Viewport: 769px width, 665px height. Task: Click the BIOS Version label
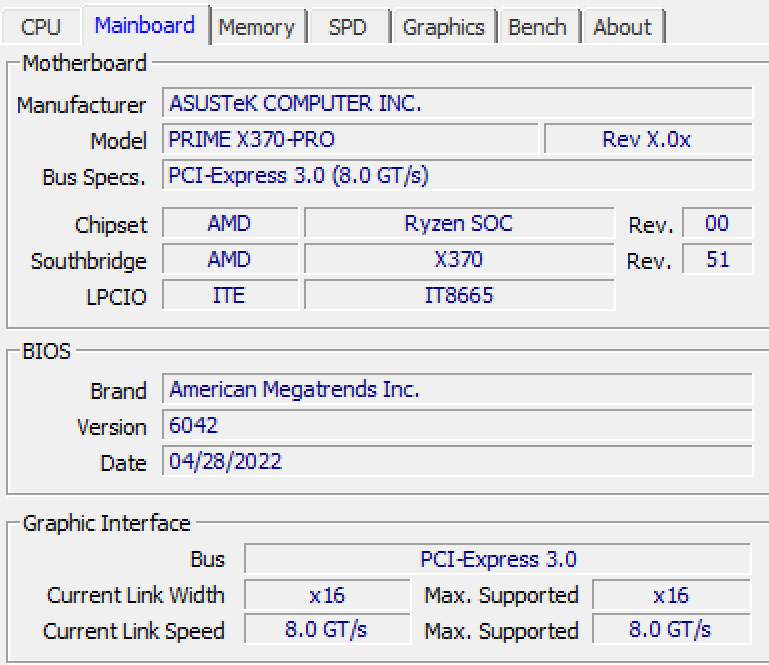pyautogui.click(x=112, y=427)
